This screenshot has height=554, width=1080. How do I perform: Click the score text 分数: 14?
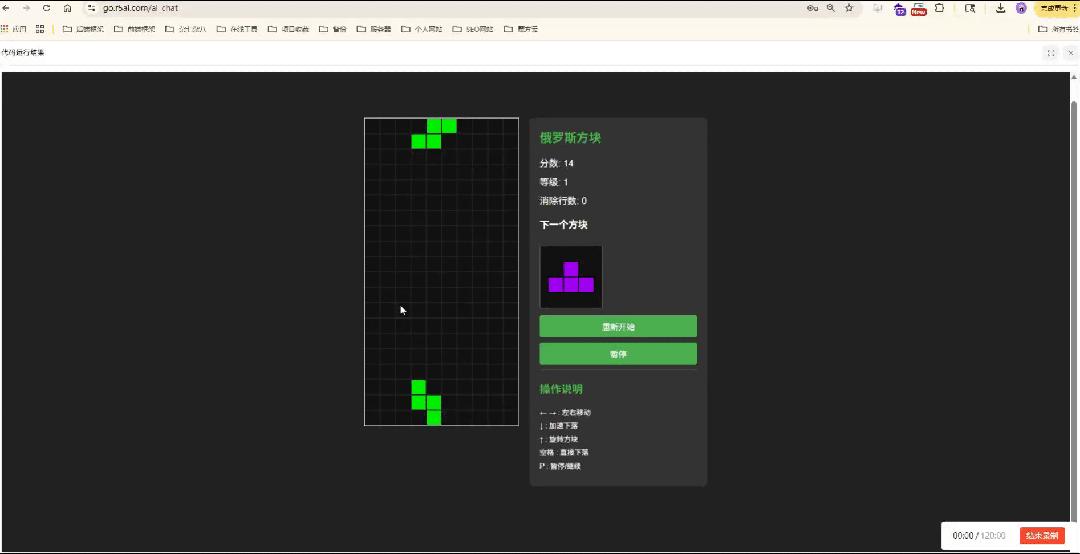557,163
